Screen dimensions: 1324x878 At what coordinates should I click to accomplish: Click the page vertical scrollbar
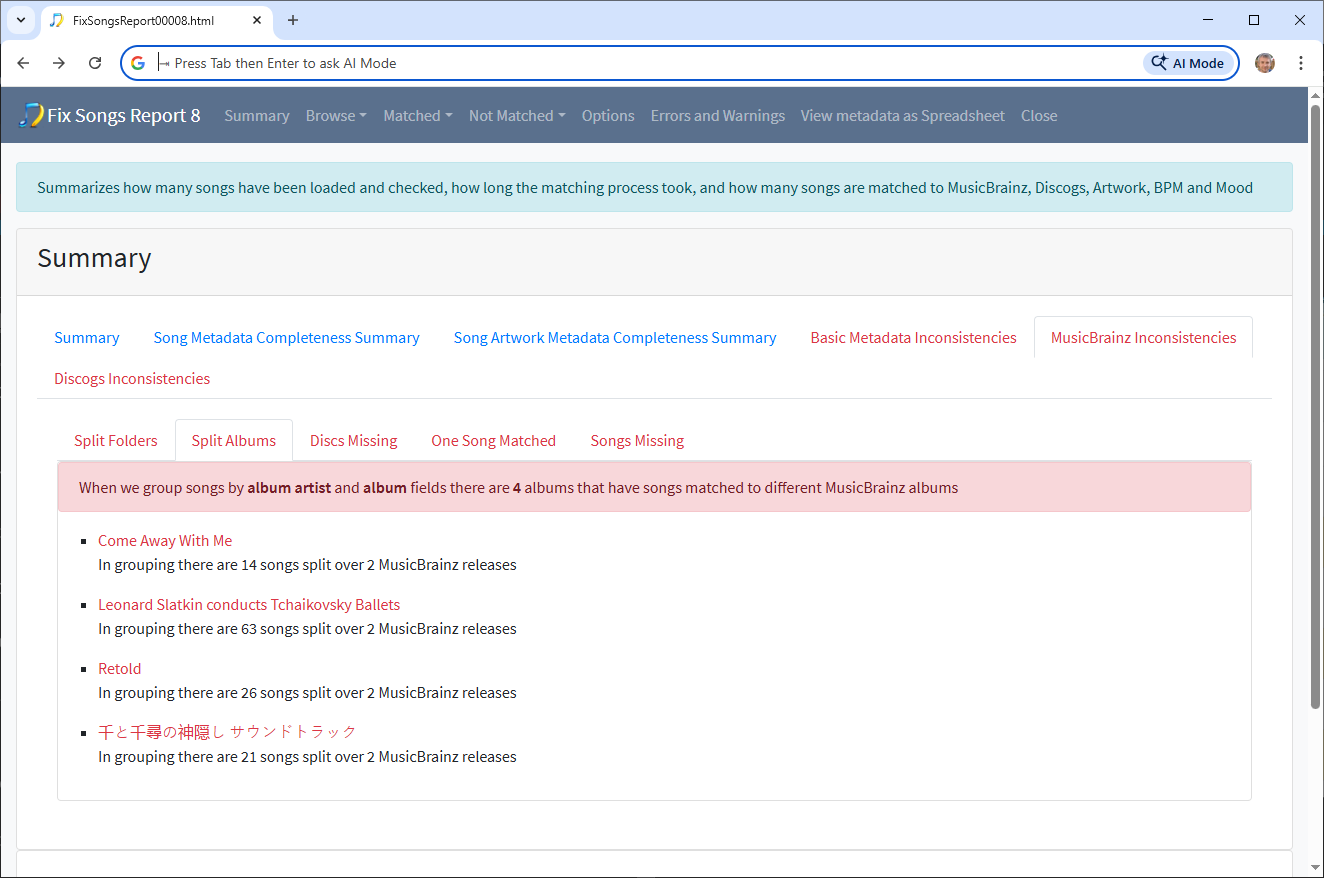point(1315,400)
